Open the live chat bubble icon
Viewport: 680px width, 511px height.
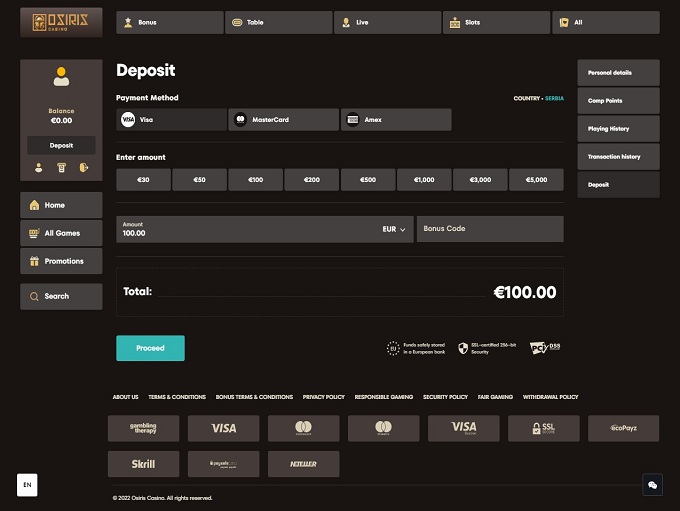(x=652, y=485)
